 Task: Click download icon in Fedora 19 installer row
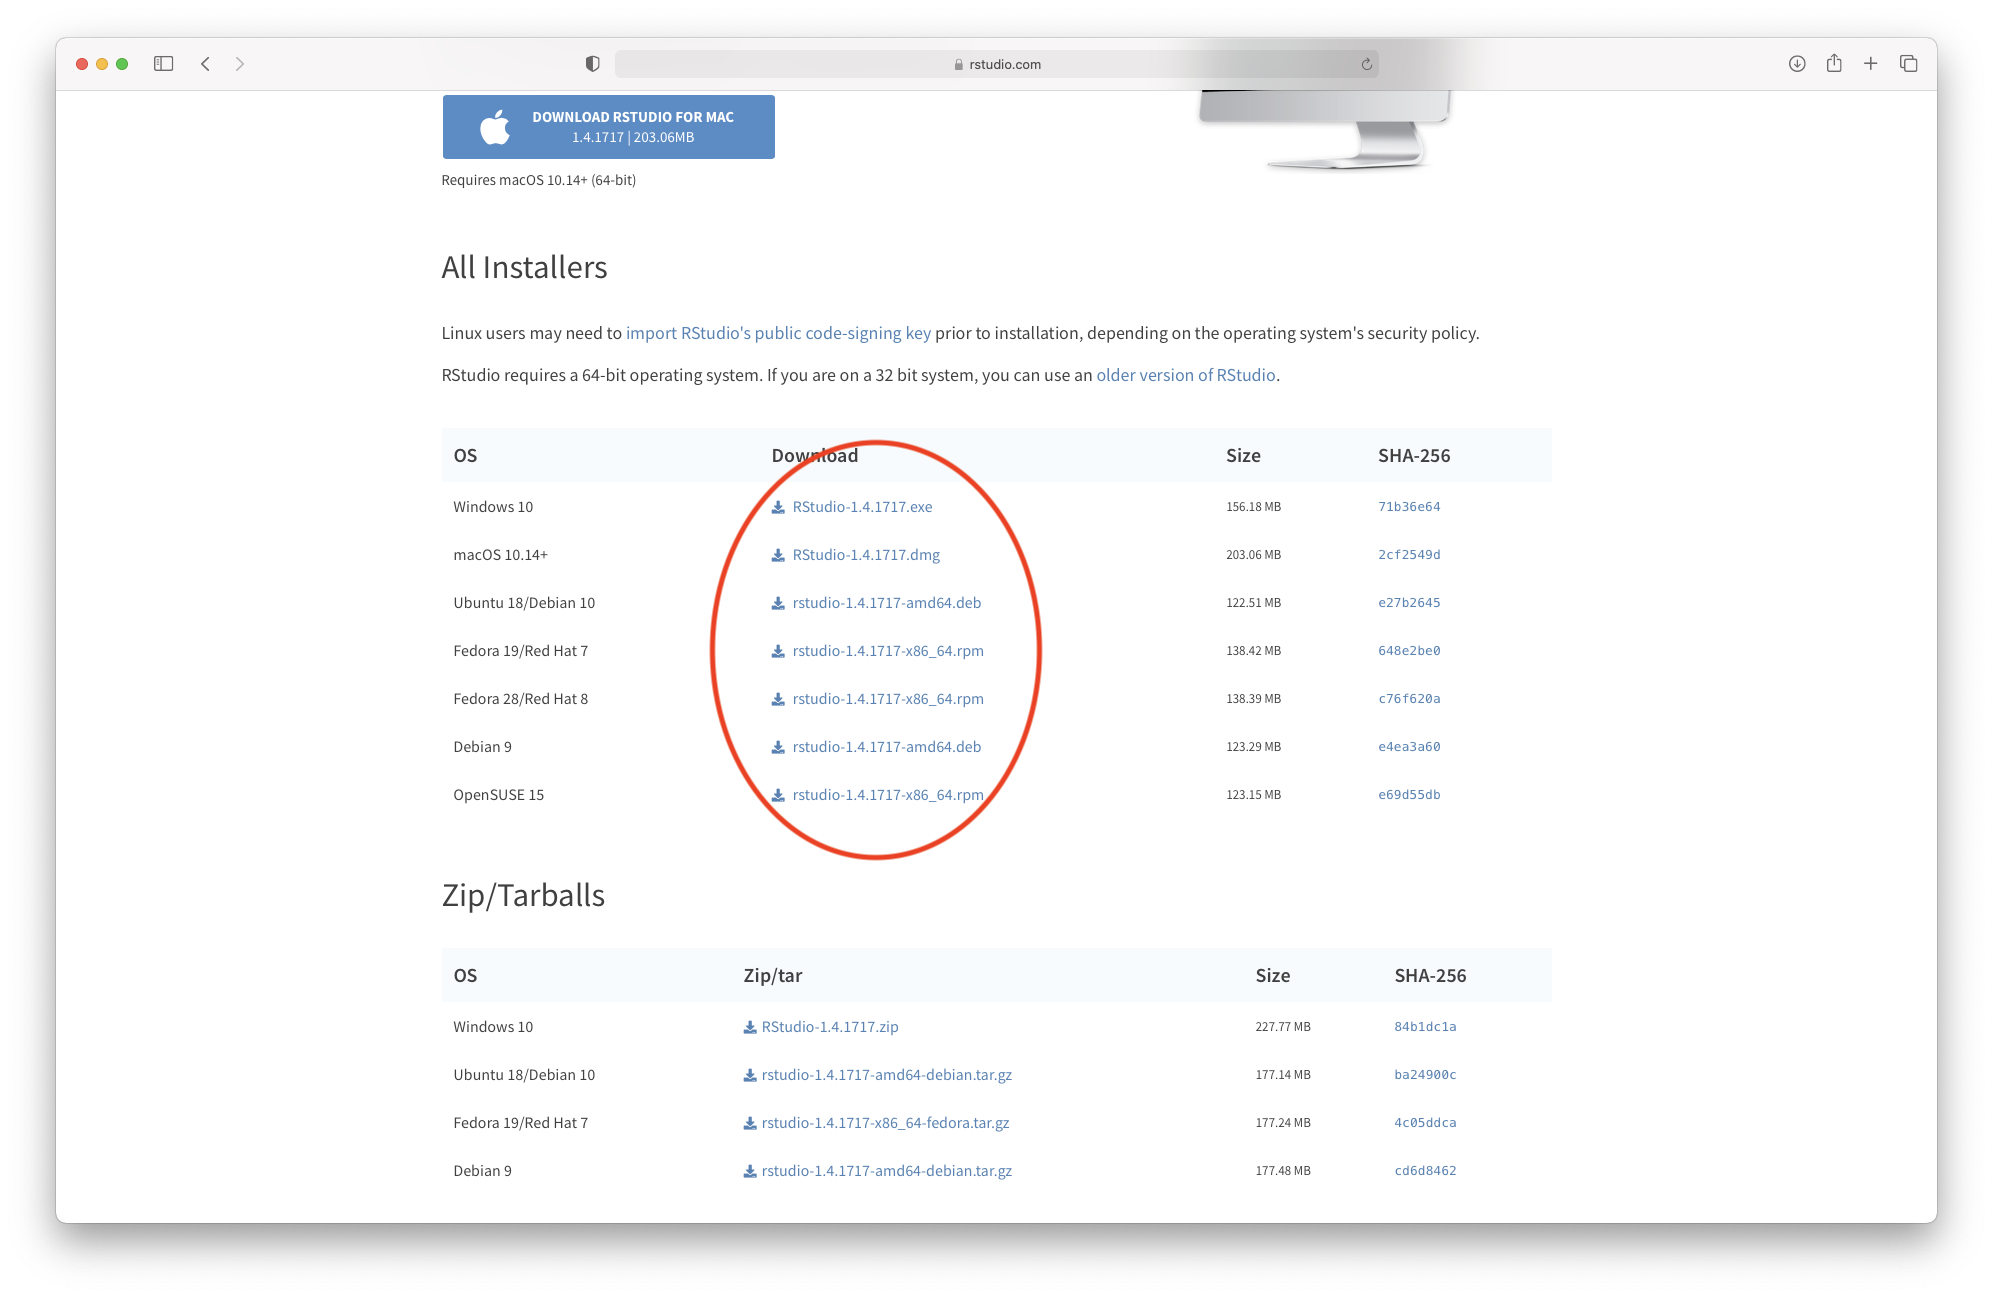coord(778,651)
